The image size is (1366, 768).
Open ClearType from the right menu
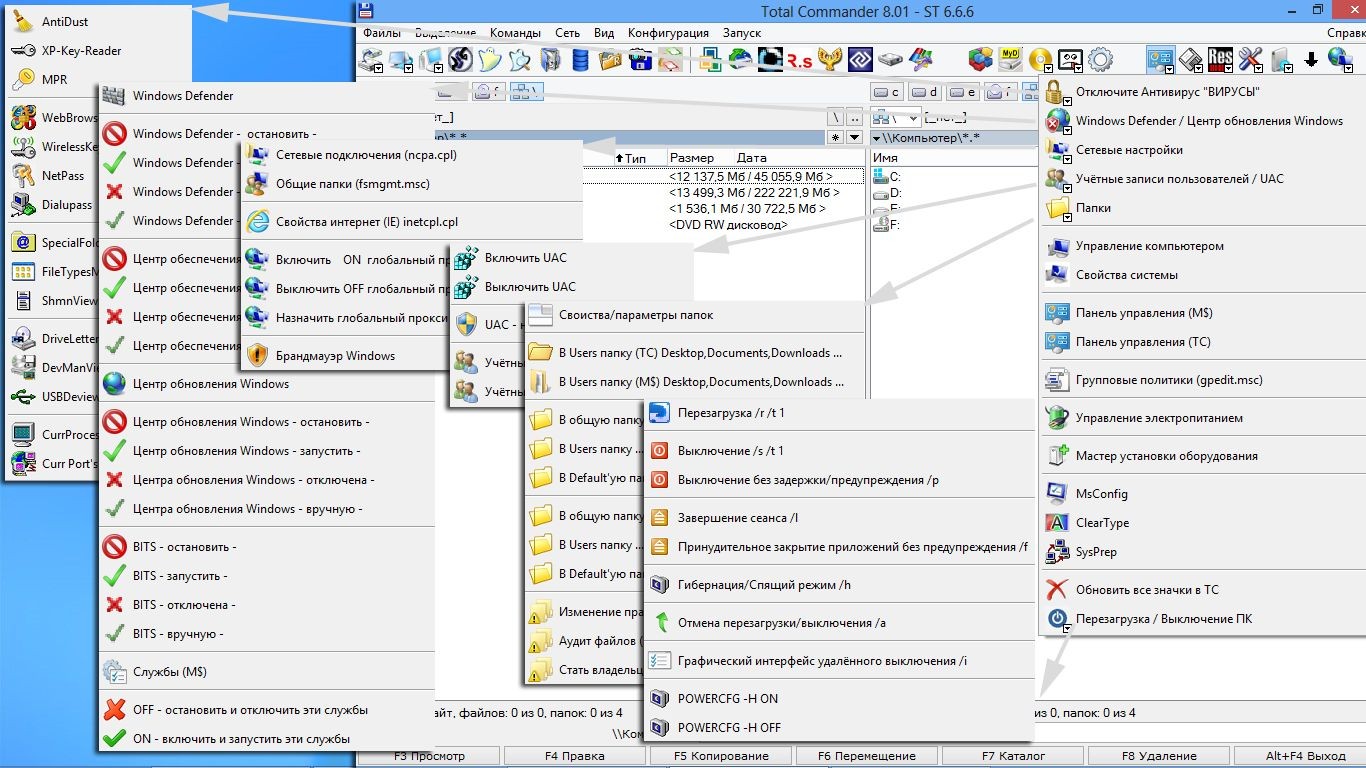[1200, 522]
